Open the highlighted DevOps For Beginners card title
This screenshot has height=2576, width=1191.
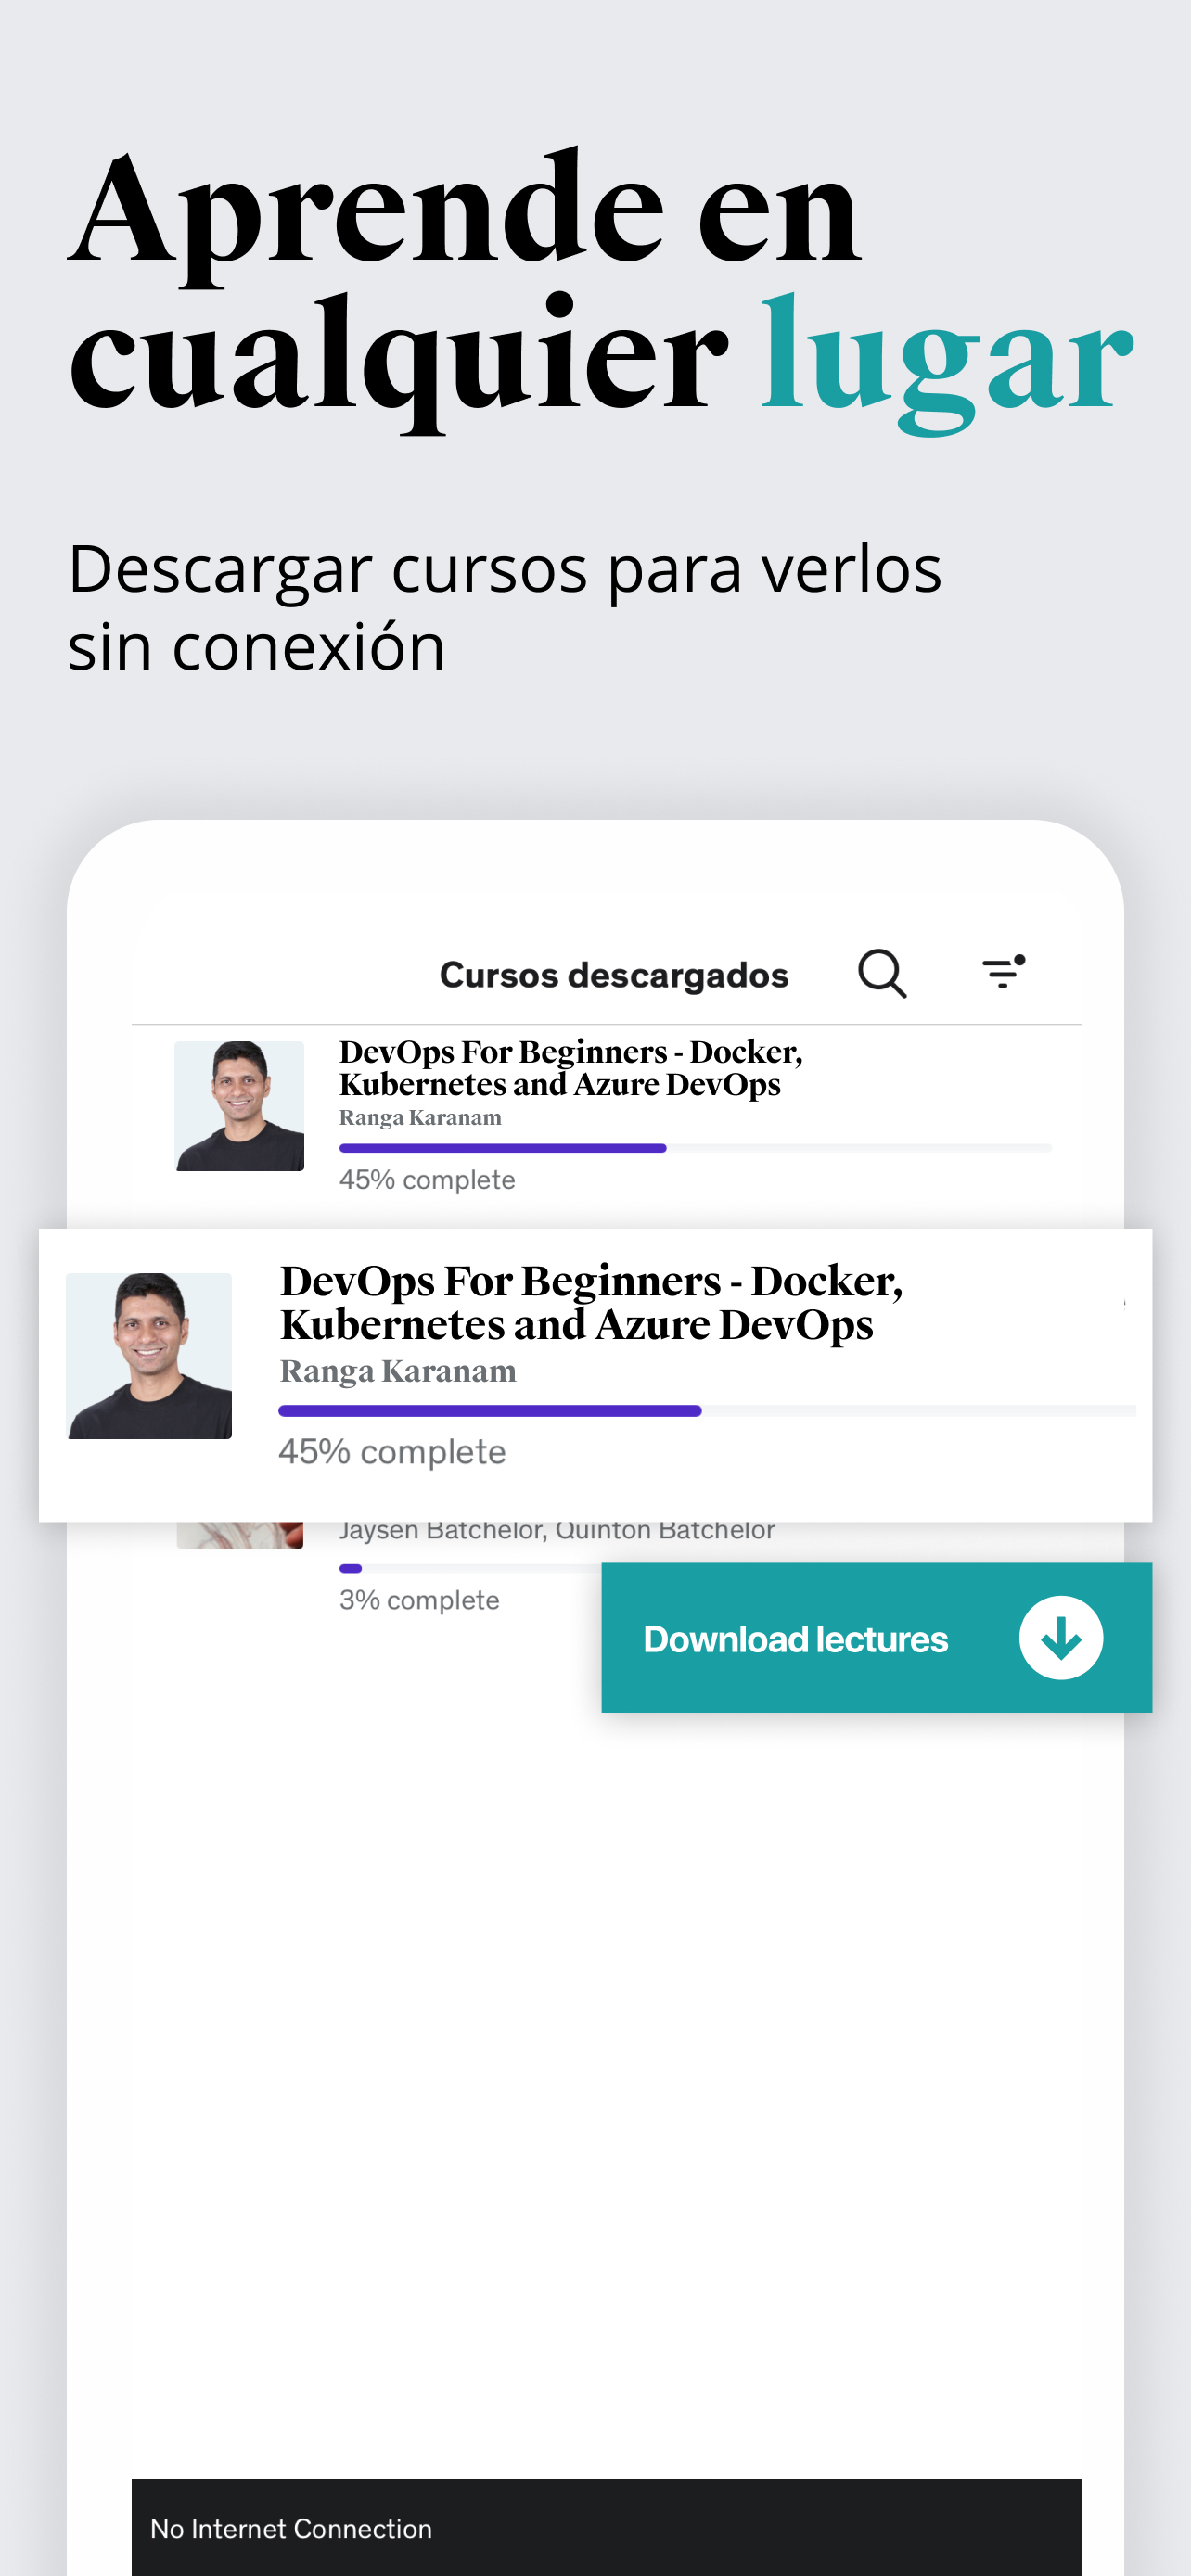tap(591, 1302)
